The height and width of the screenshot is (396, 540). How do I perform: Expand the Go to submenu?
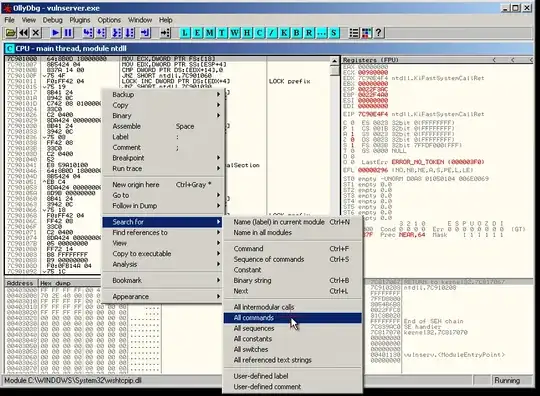[x=164, y=195]
